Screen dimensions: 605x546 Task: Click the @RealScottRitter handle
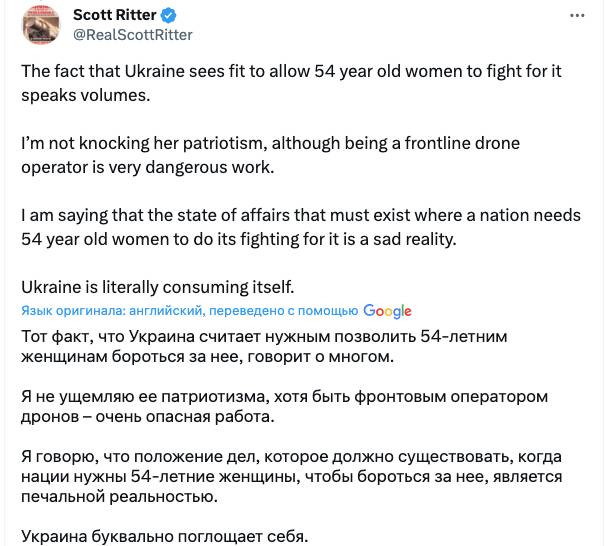pyautogui.click(x=133, y=35)
